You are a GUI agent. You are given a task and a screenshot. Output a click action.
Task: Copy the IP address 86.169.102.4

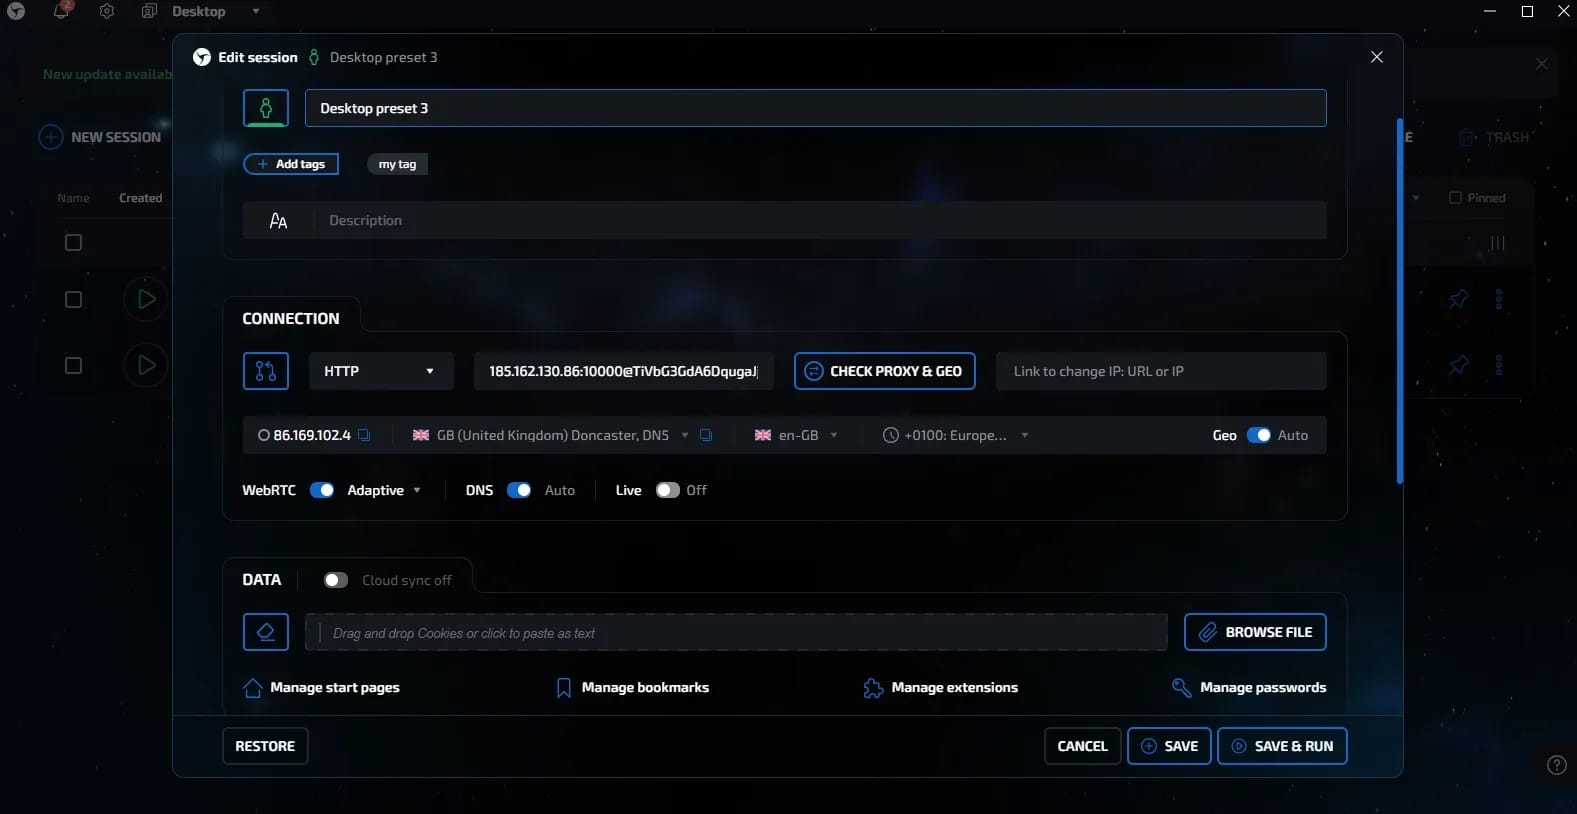(x=364, y=435)
